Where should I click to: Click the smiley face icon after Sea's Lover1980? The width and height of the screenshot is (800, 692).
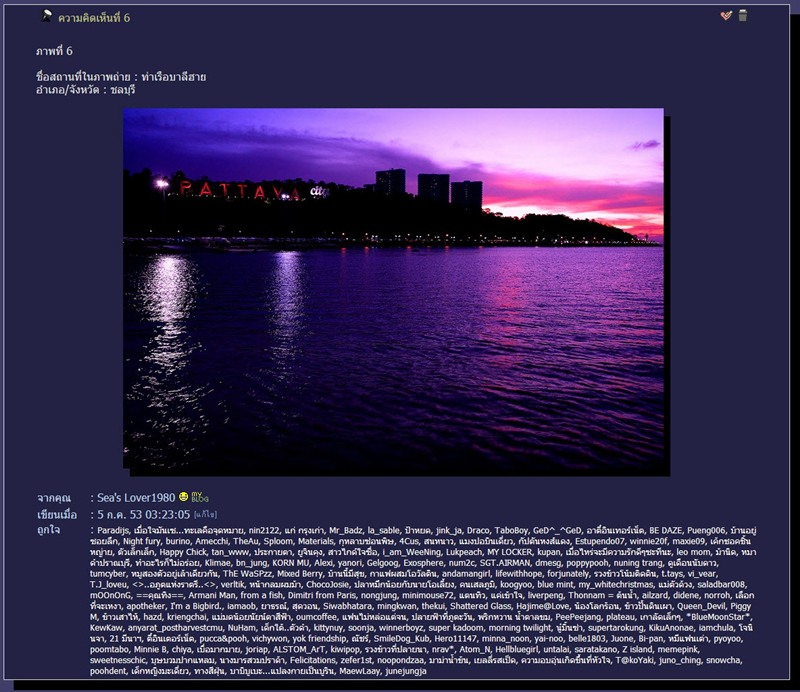tap(184, 497)
